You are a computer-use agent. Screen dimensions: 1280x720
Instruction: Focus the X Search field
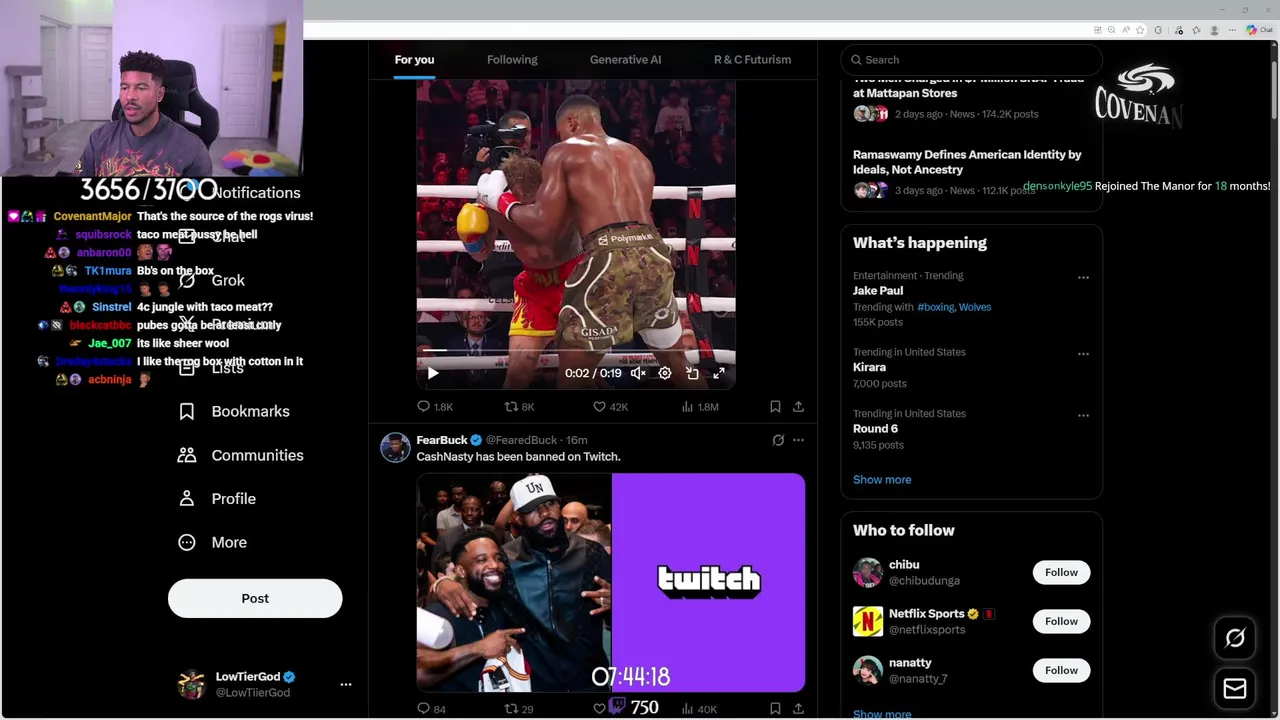(970, 60)
